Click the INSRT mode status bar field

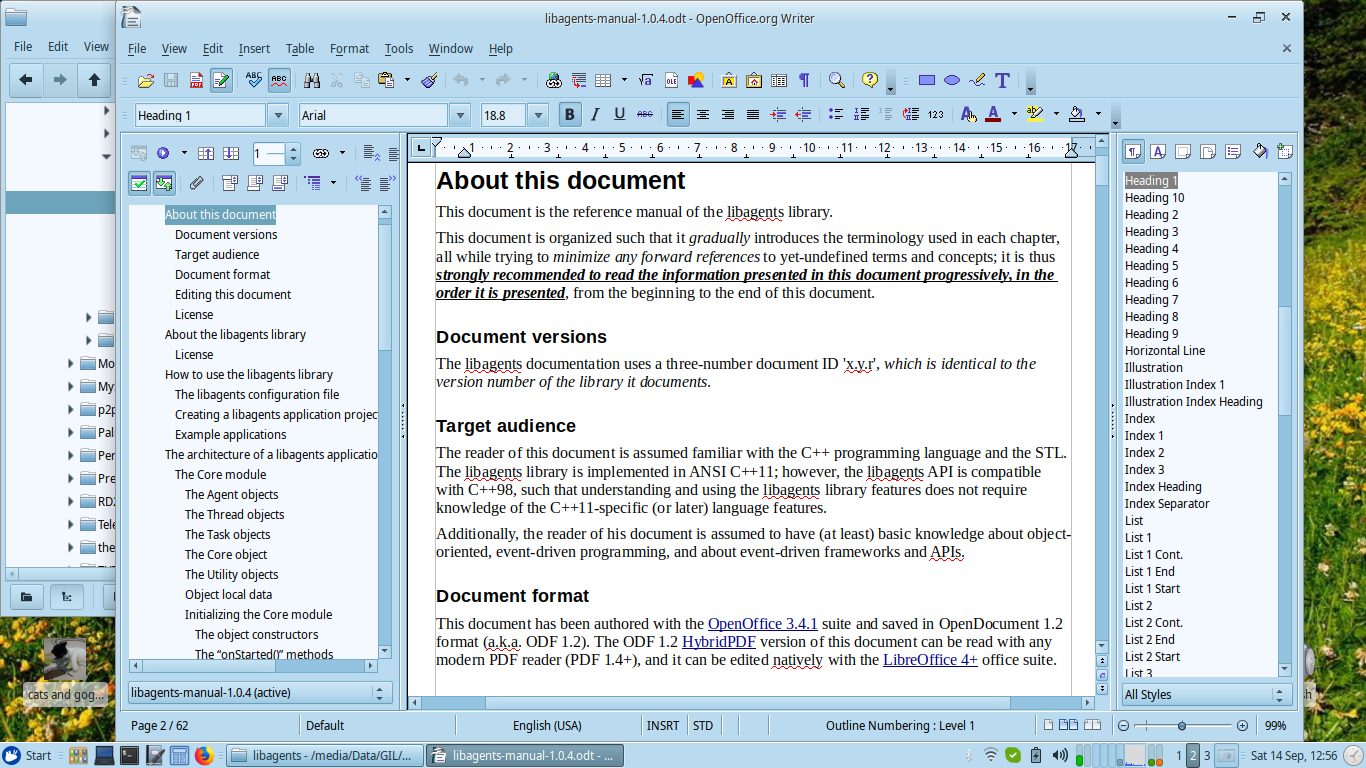[663, 725]
